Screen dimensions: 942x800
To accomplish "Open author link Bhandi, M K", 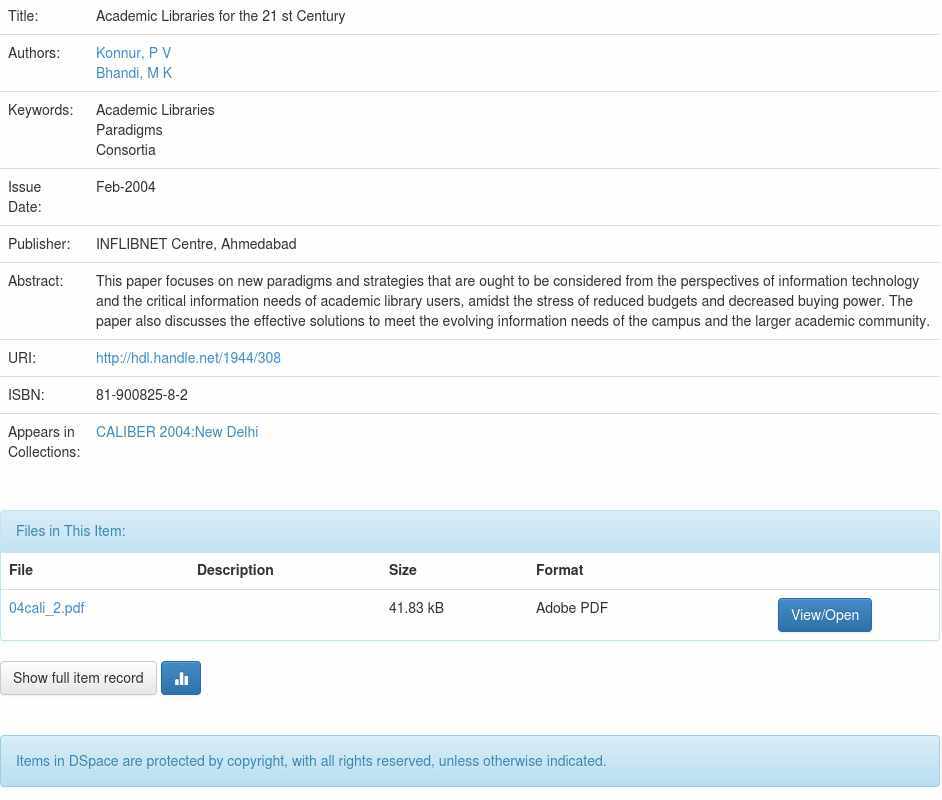I will pos(134,73).
